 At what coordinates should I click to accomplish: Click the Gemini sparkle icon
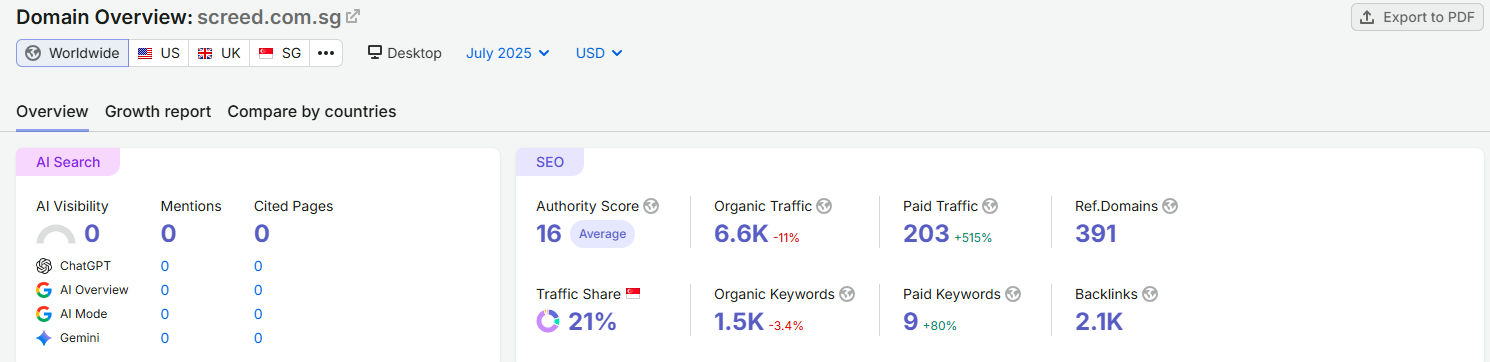click(x=44, y=338)
